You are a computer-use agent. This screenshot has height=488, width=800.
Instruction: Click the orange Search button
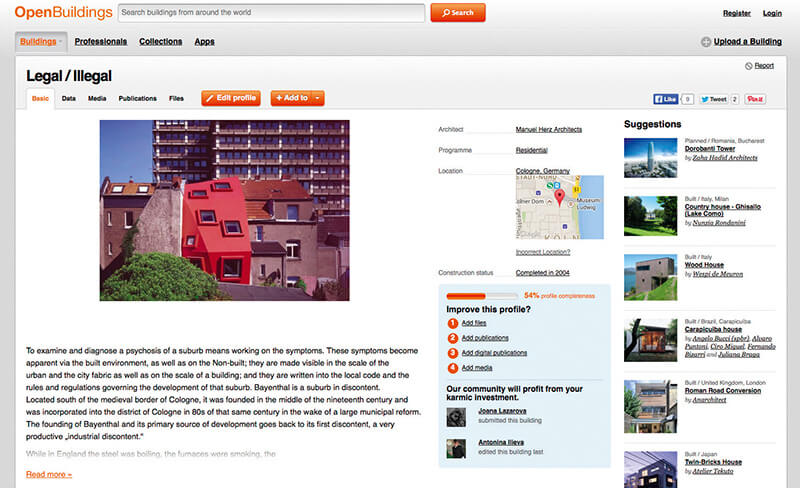pos(458,13)
